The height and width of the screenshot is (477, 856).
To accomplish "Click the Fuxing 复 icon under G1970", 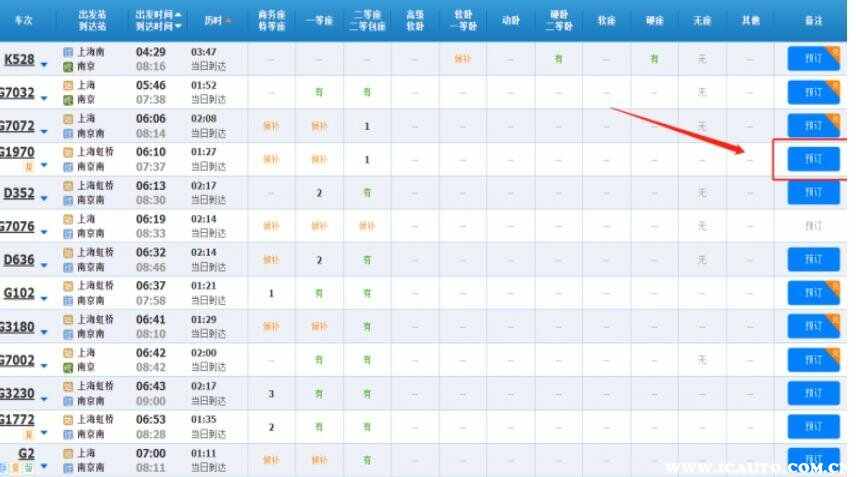I will tap(29, 166).
